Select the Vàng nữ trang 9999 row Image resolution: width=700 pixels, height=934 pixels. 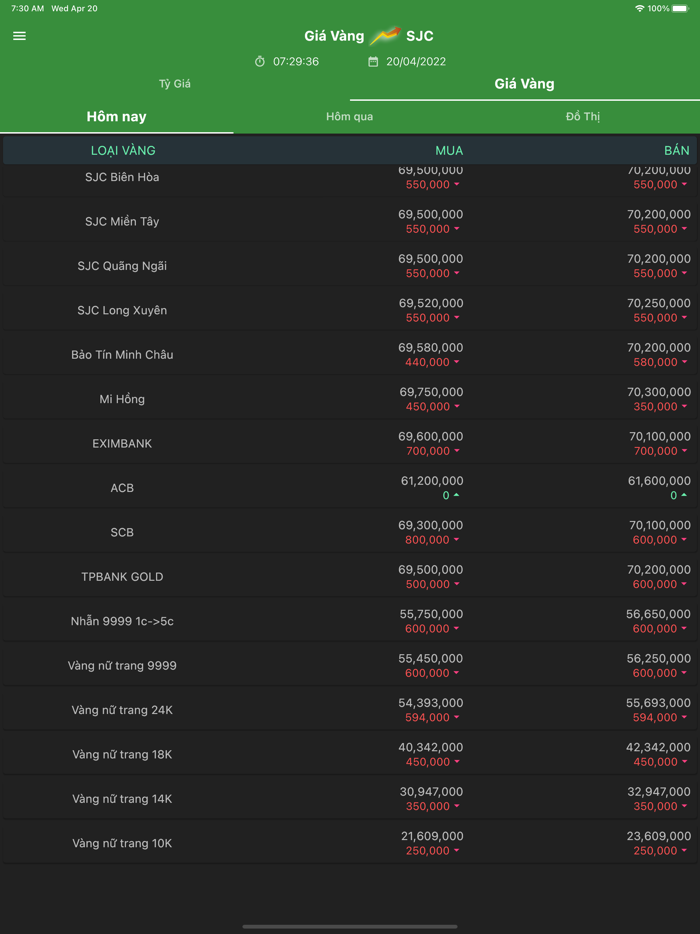350,665
